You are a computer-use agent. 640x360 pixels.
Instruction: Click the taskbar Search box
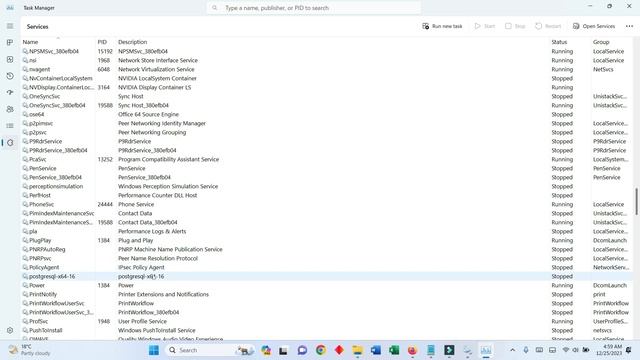210,350
